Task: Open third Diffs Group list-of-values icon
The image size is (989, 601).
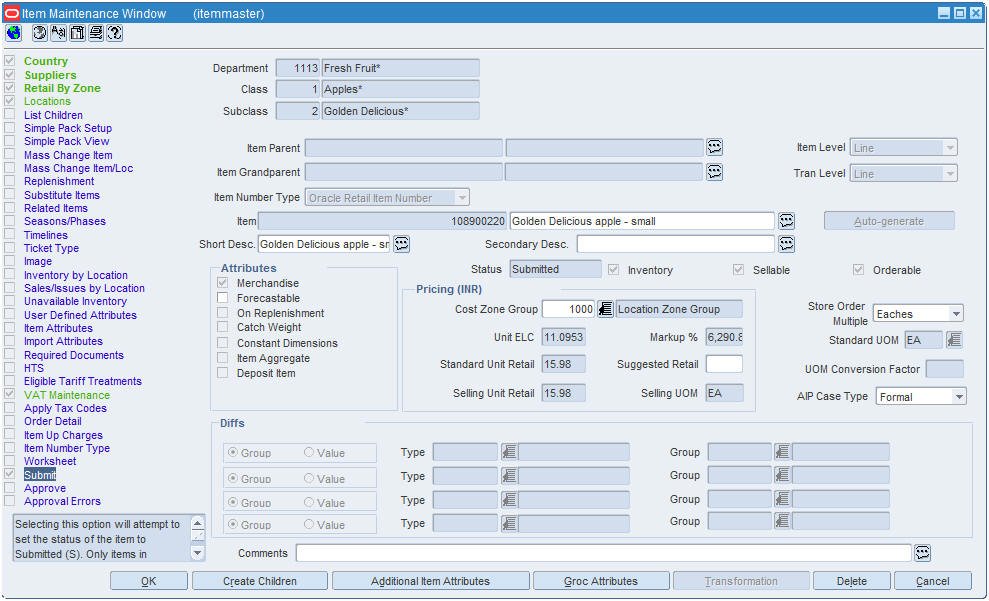Action: tap(782, 499)
